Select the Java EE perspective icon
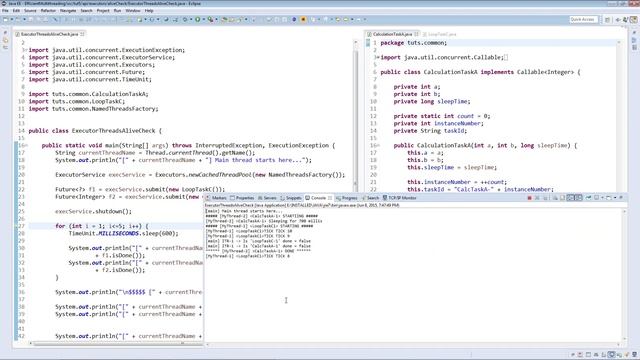 tap(633, 19)
